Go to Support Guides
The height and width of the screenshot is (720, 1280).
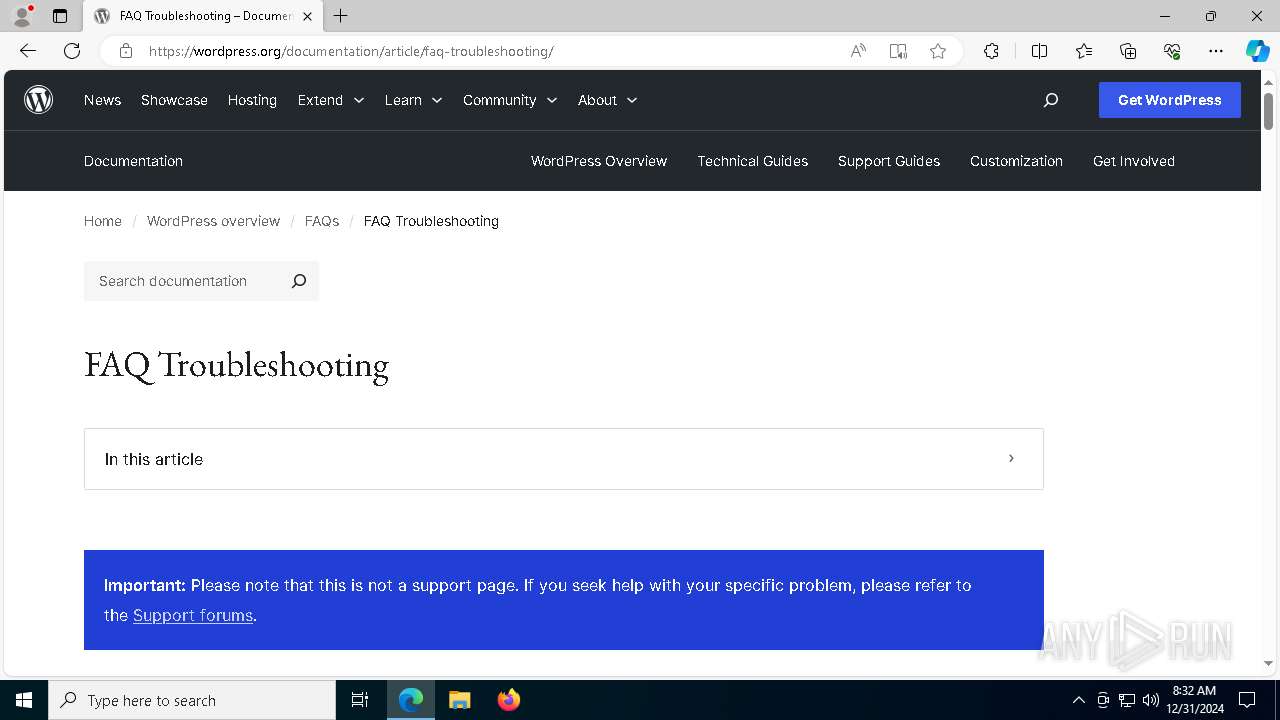pyautogui.click(x=889, y=161)
